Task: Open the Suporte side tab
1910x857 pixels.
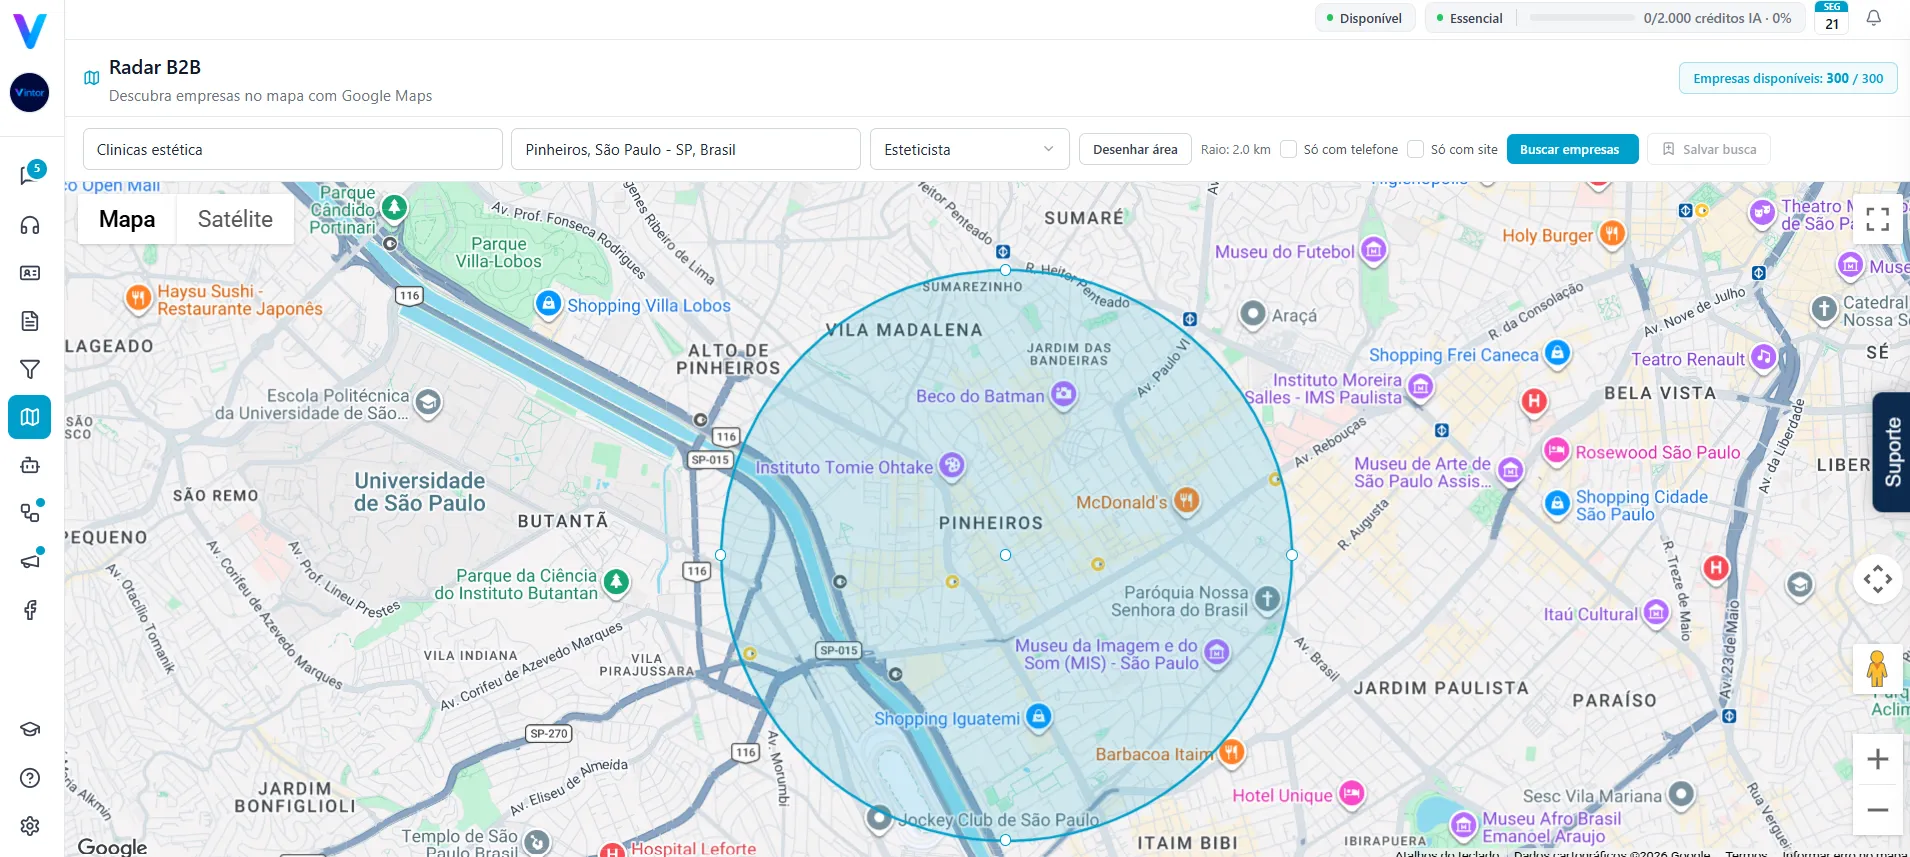Action: [x=1891, y=452]
